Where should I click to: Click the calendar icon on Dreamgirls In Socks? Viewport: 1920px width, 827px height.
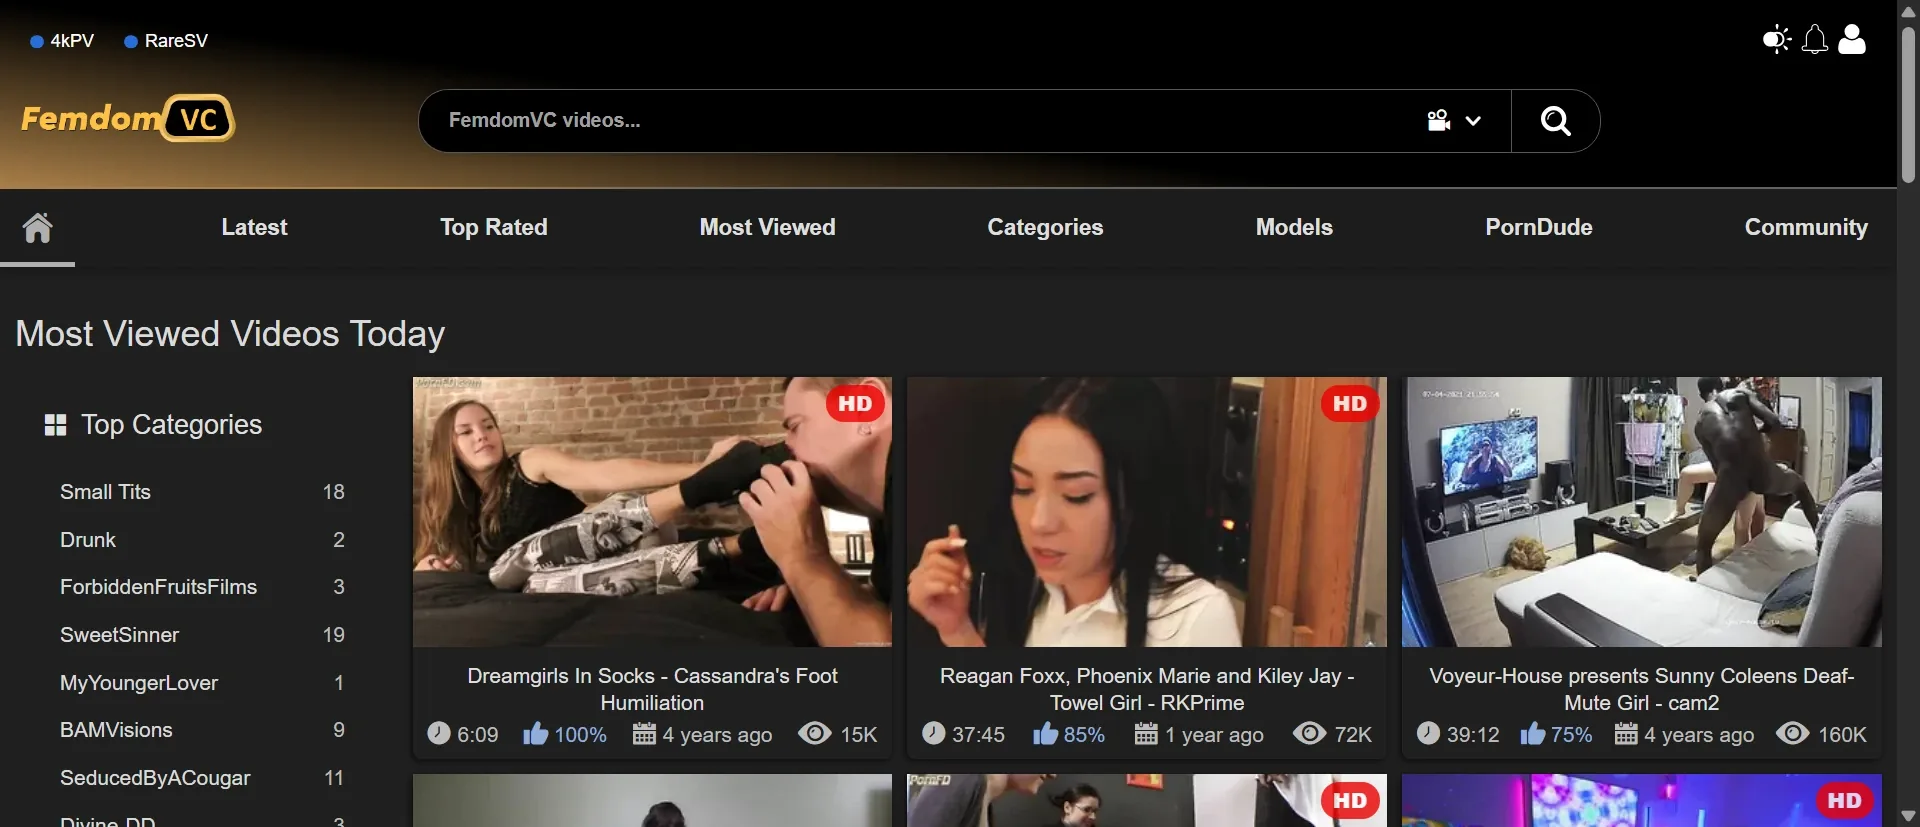click(644, 734)
